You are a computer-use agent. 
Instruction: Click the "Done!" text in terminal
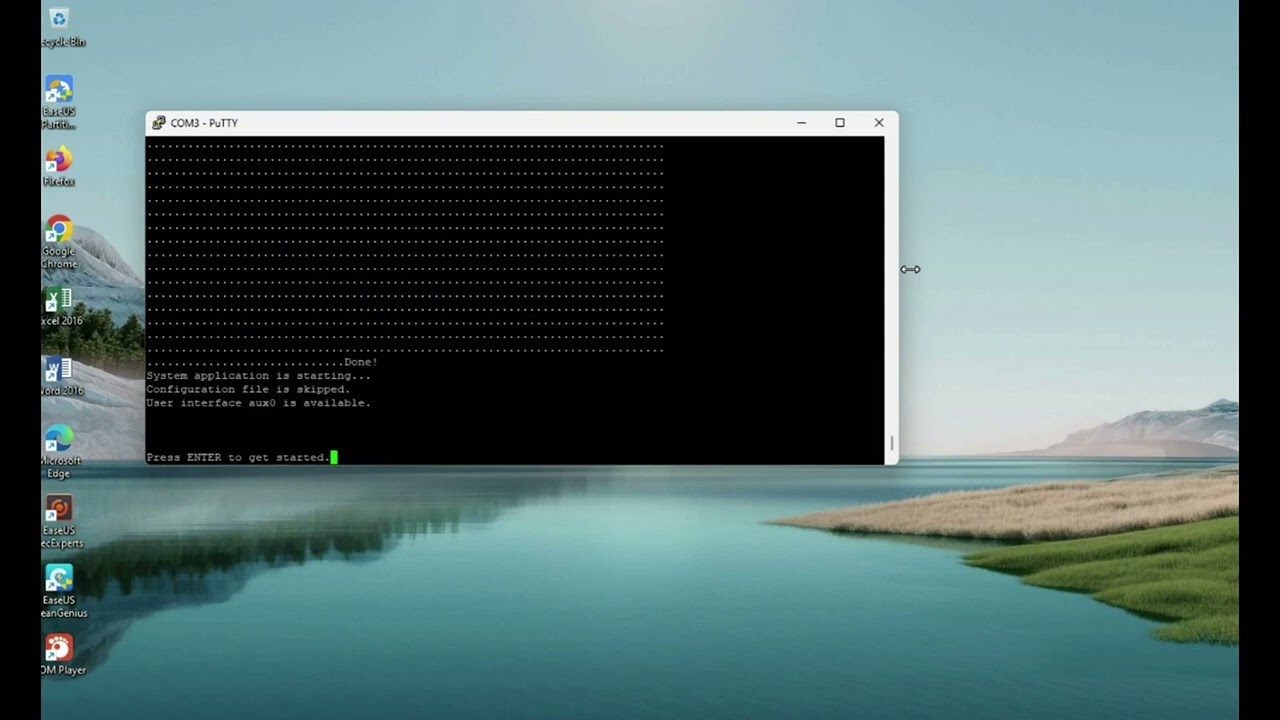pos(360,362)
